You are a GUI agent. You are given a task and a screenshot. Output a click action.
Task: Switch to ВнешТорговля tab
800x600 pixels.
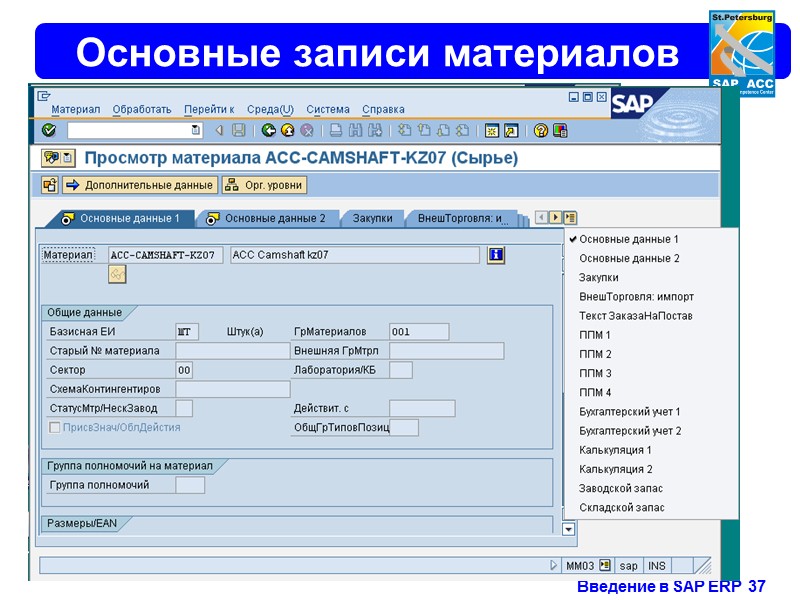pos(461,218)
